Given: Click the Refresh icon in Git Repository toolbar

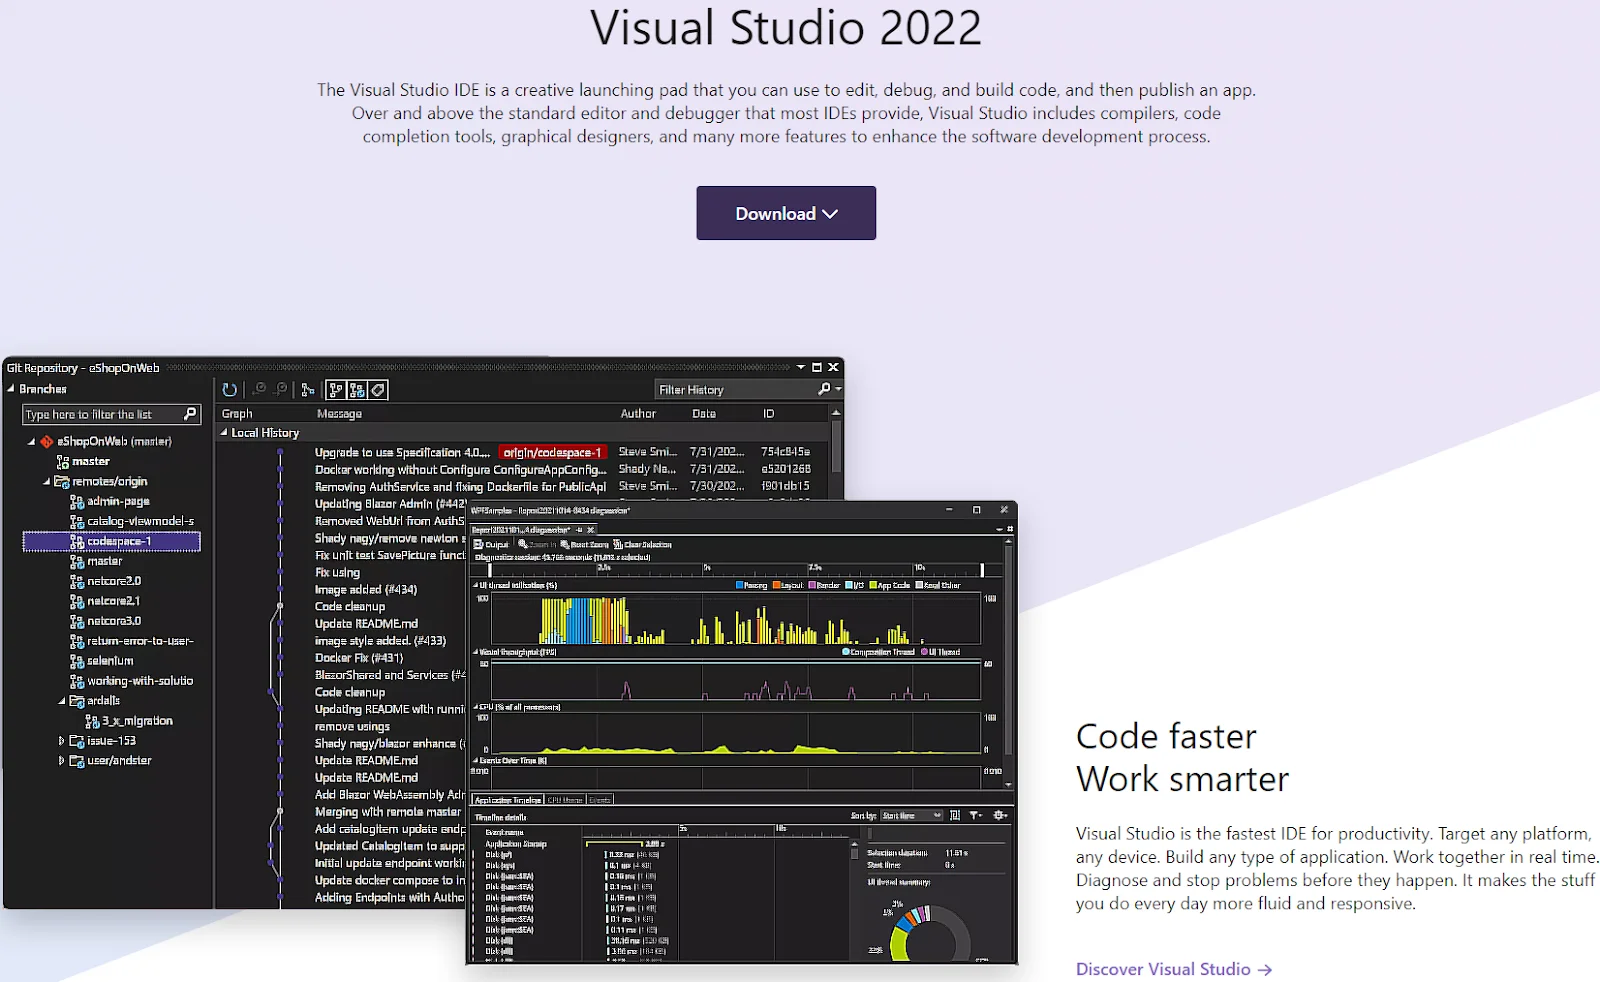Looking at the screenshot, I should click(x=229, y=390).
